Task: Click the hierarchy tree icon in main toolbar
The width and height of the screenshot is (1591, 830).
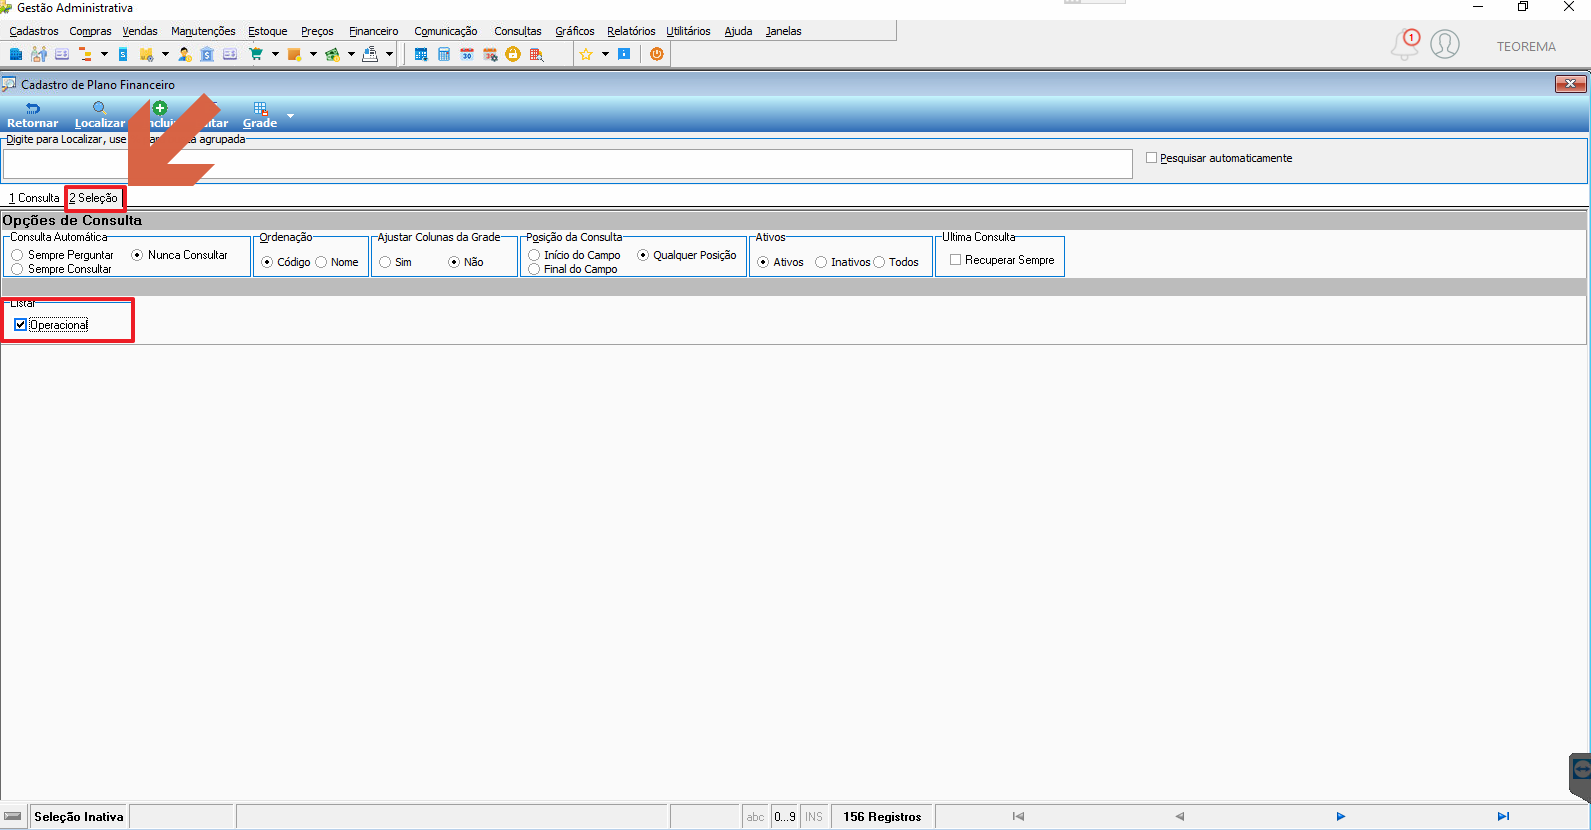Action: point(85,54)
